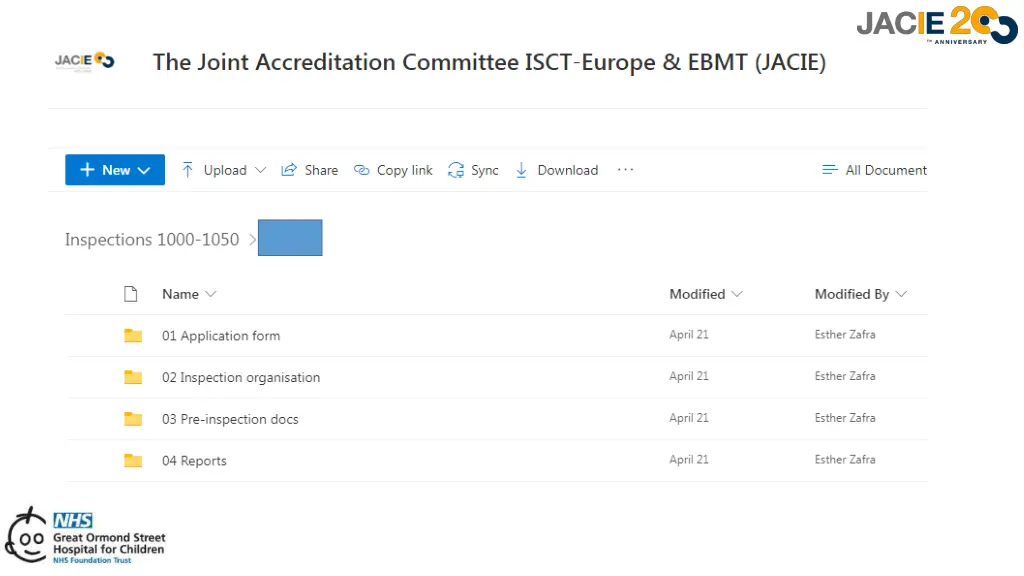Go to Inspections 1000-1050 breadcrumb
The width and height of the screenshot is (1024, 576).
click(x=152, y=240)
